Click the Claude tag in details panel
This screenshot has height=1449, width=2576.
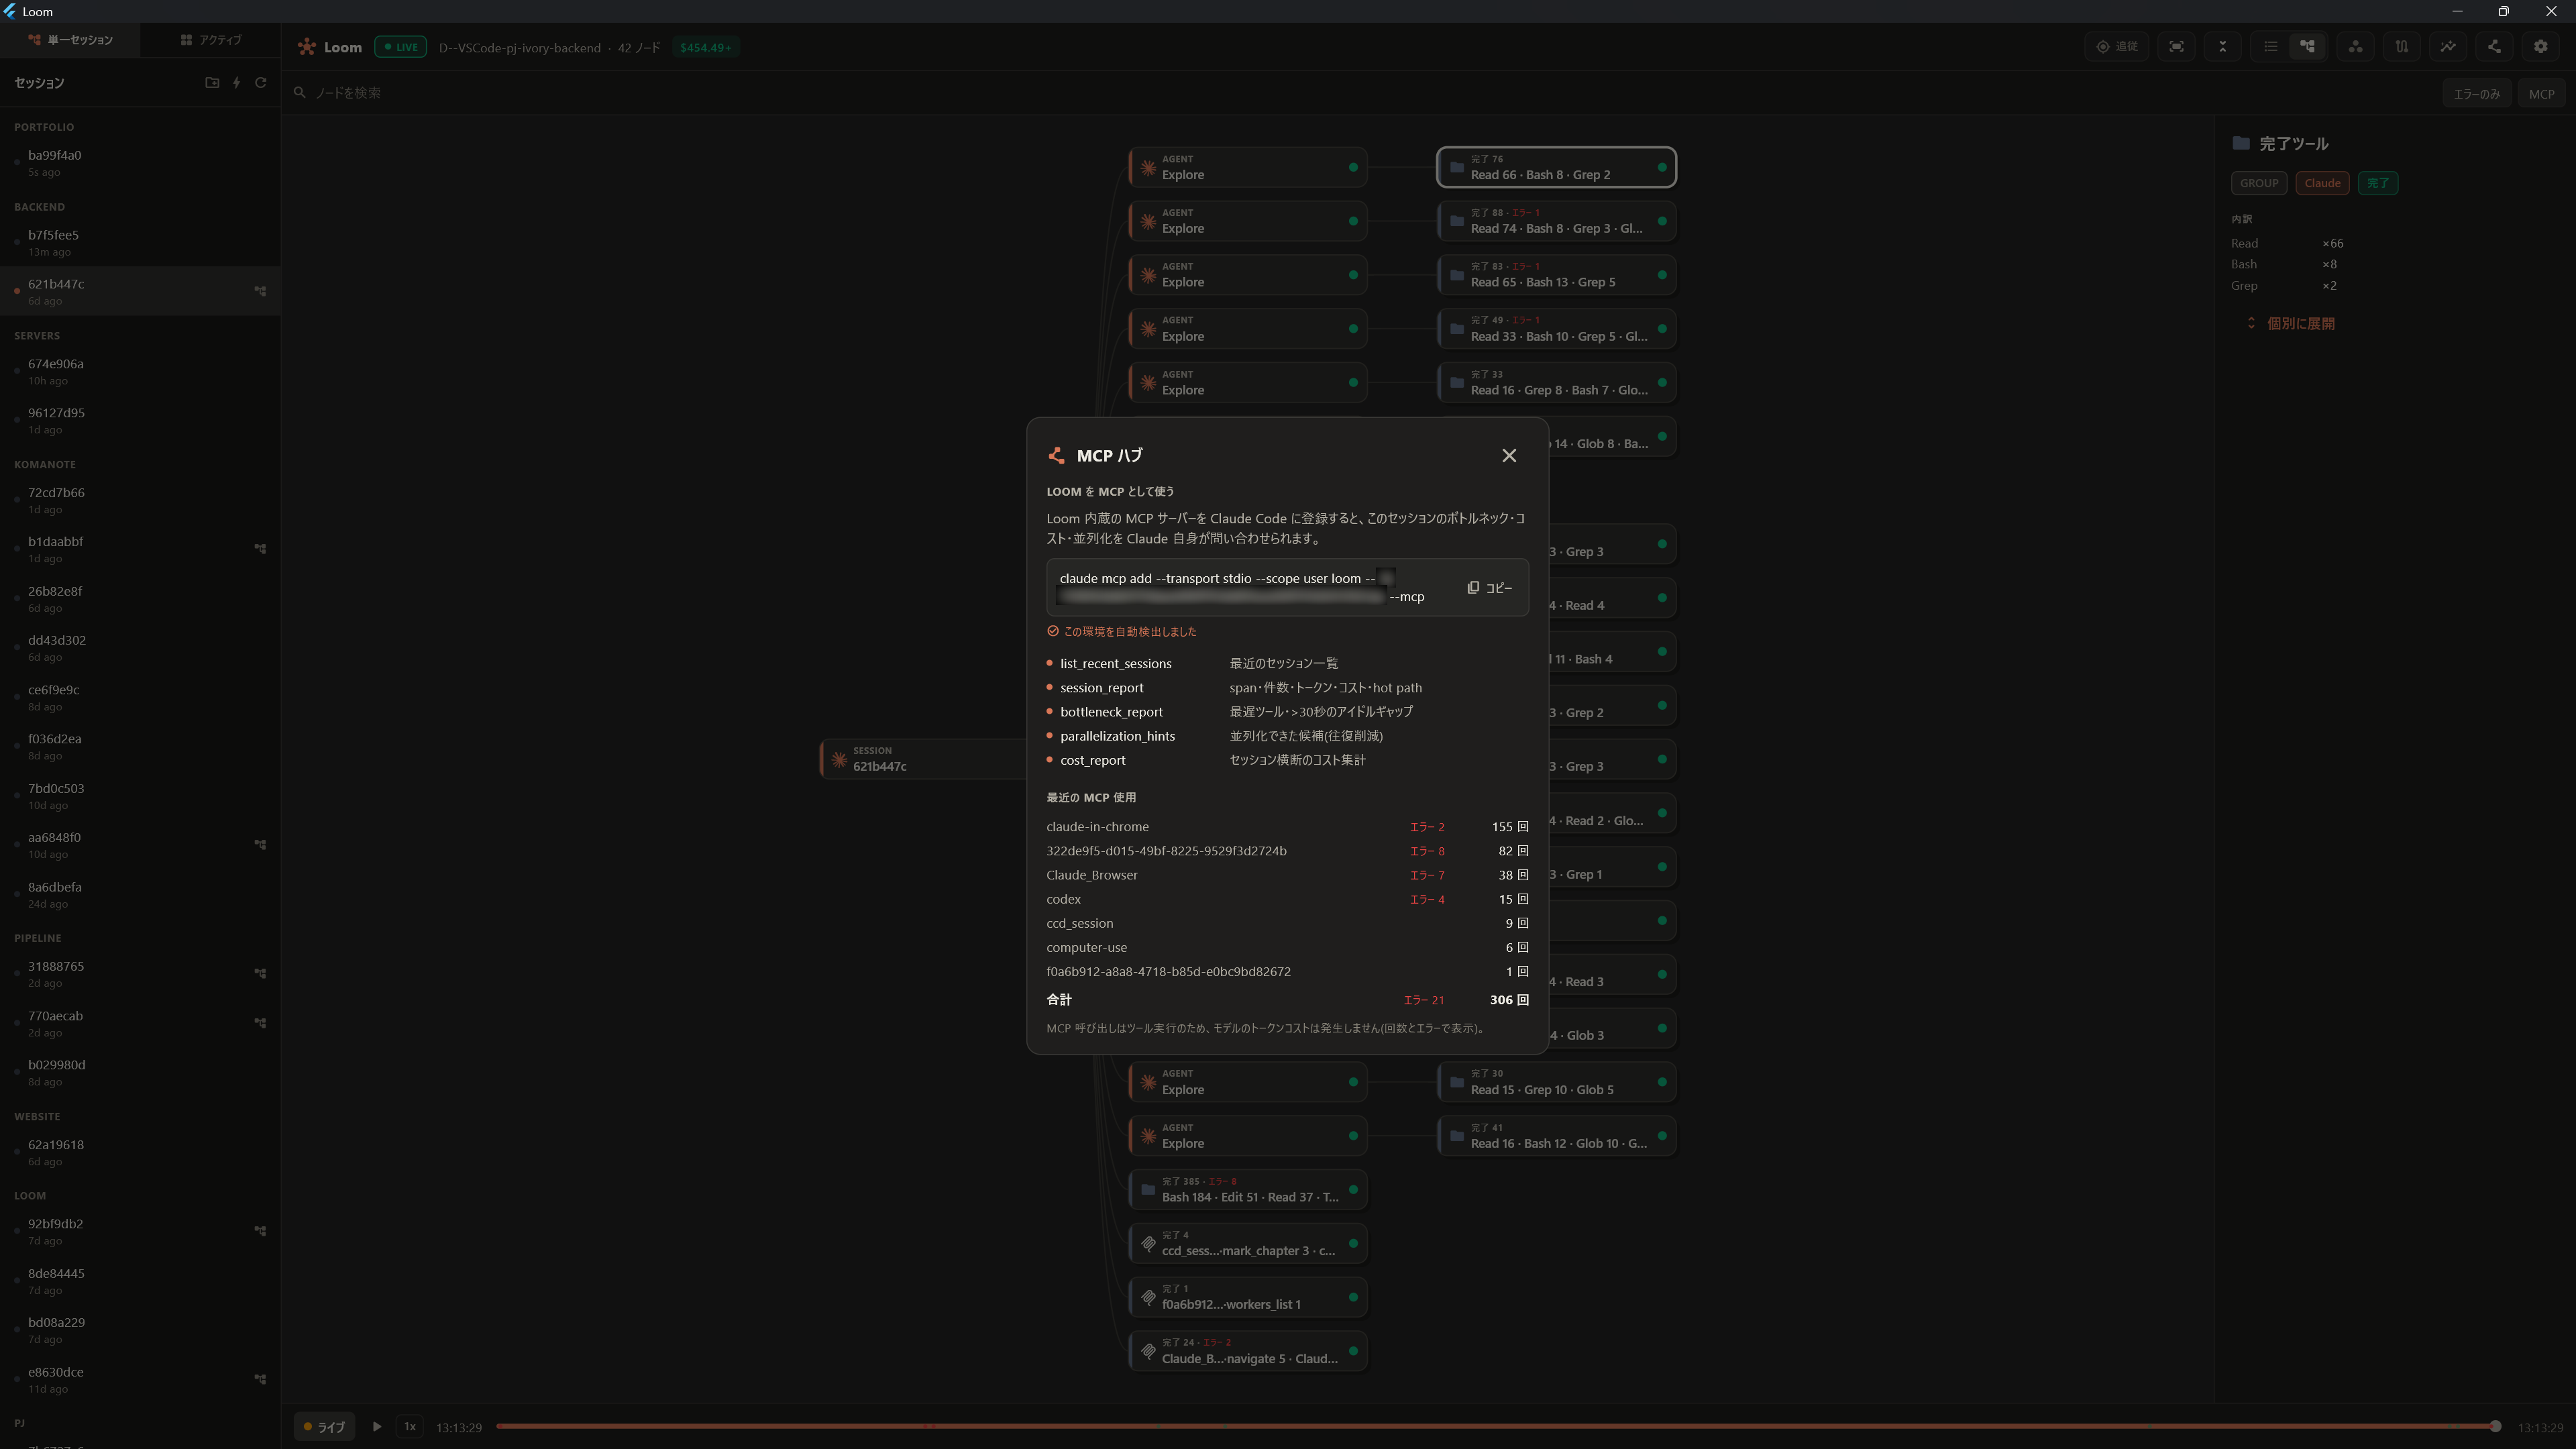click(x=2322, y=183)
